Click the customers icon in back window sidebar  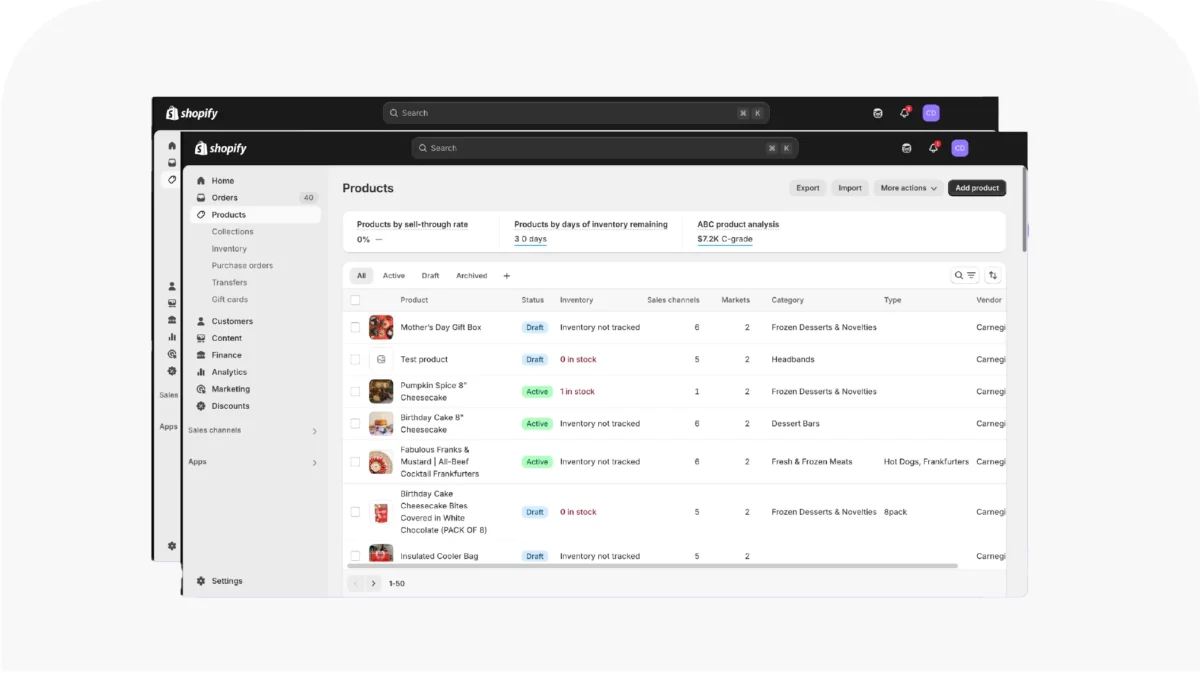(172, 286)
